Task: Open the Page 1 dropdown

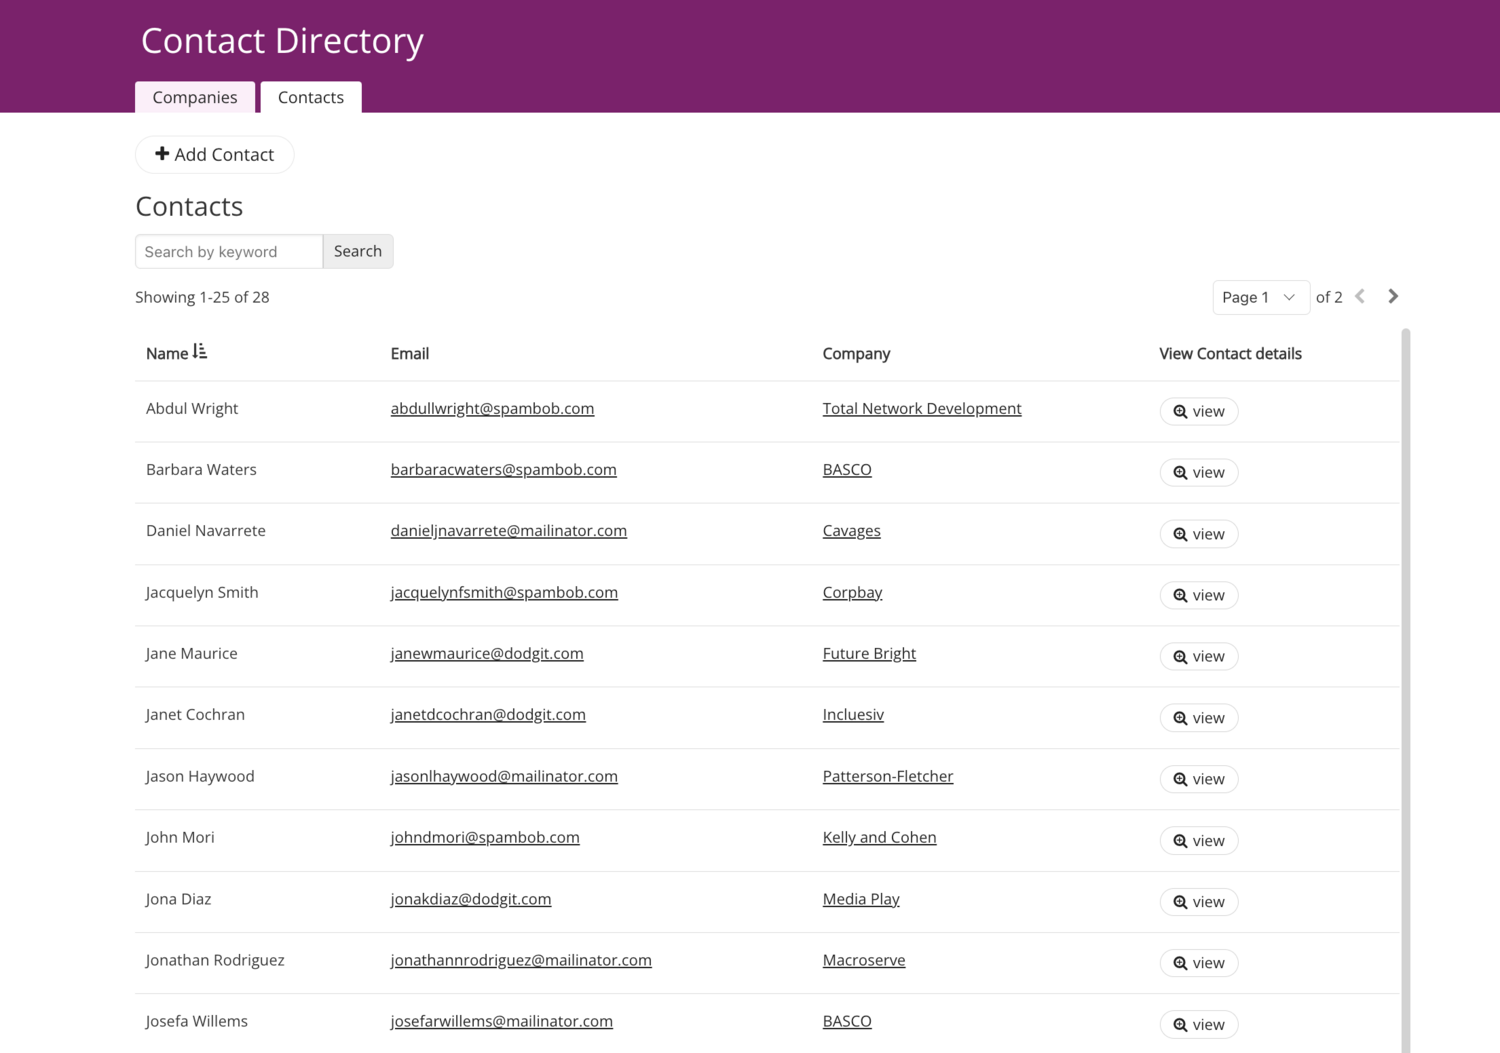Action: 1260,297
